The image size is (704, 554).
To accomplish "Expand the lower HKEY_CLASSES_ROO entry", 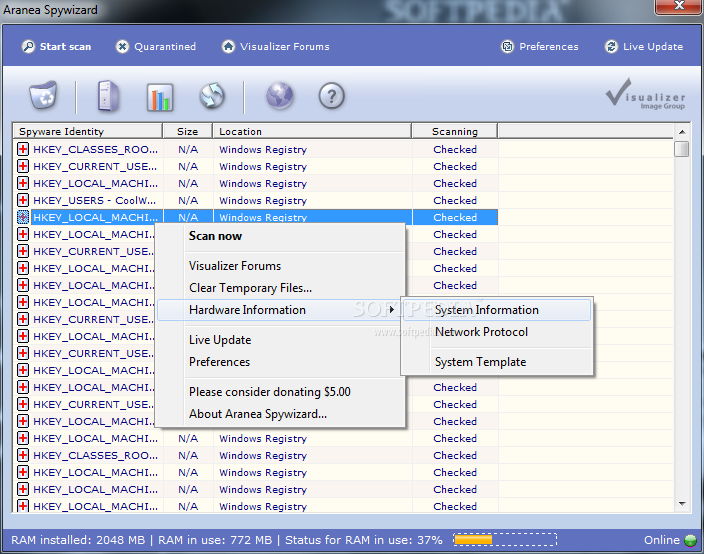I will pyautogui.click(x=23, y=455).
